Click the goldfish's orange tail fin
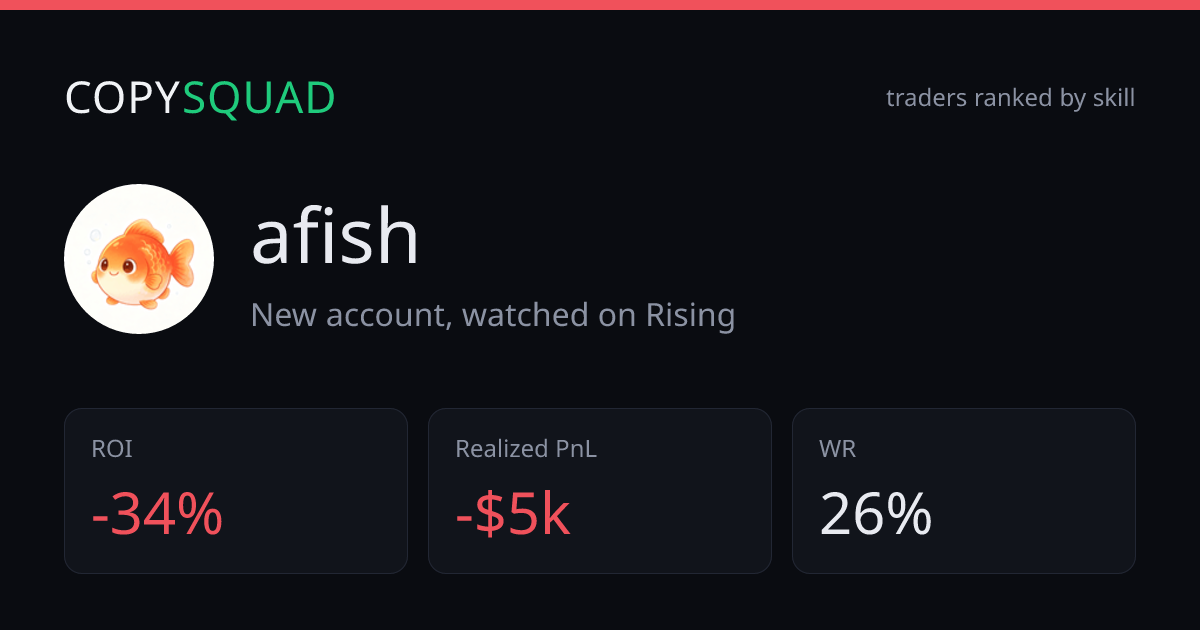This screenshot has height=630, width=1200. (182, 262)
